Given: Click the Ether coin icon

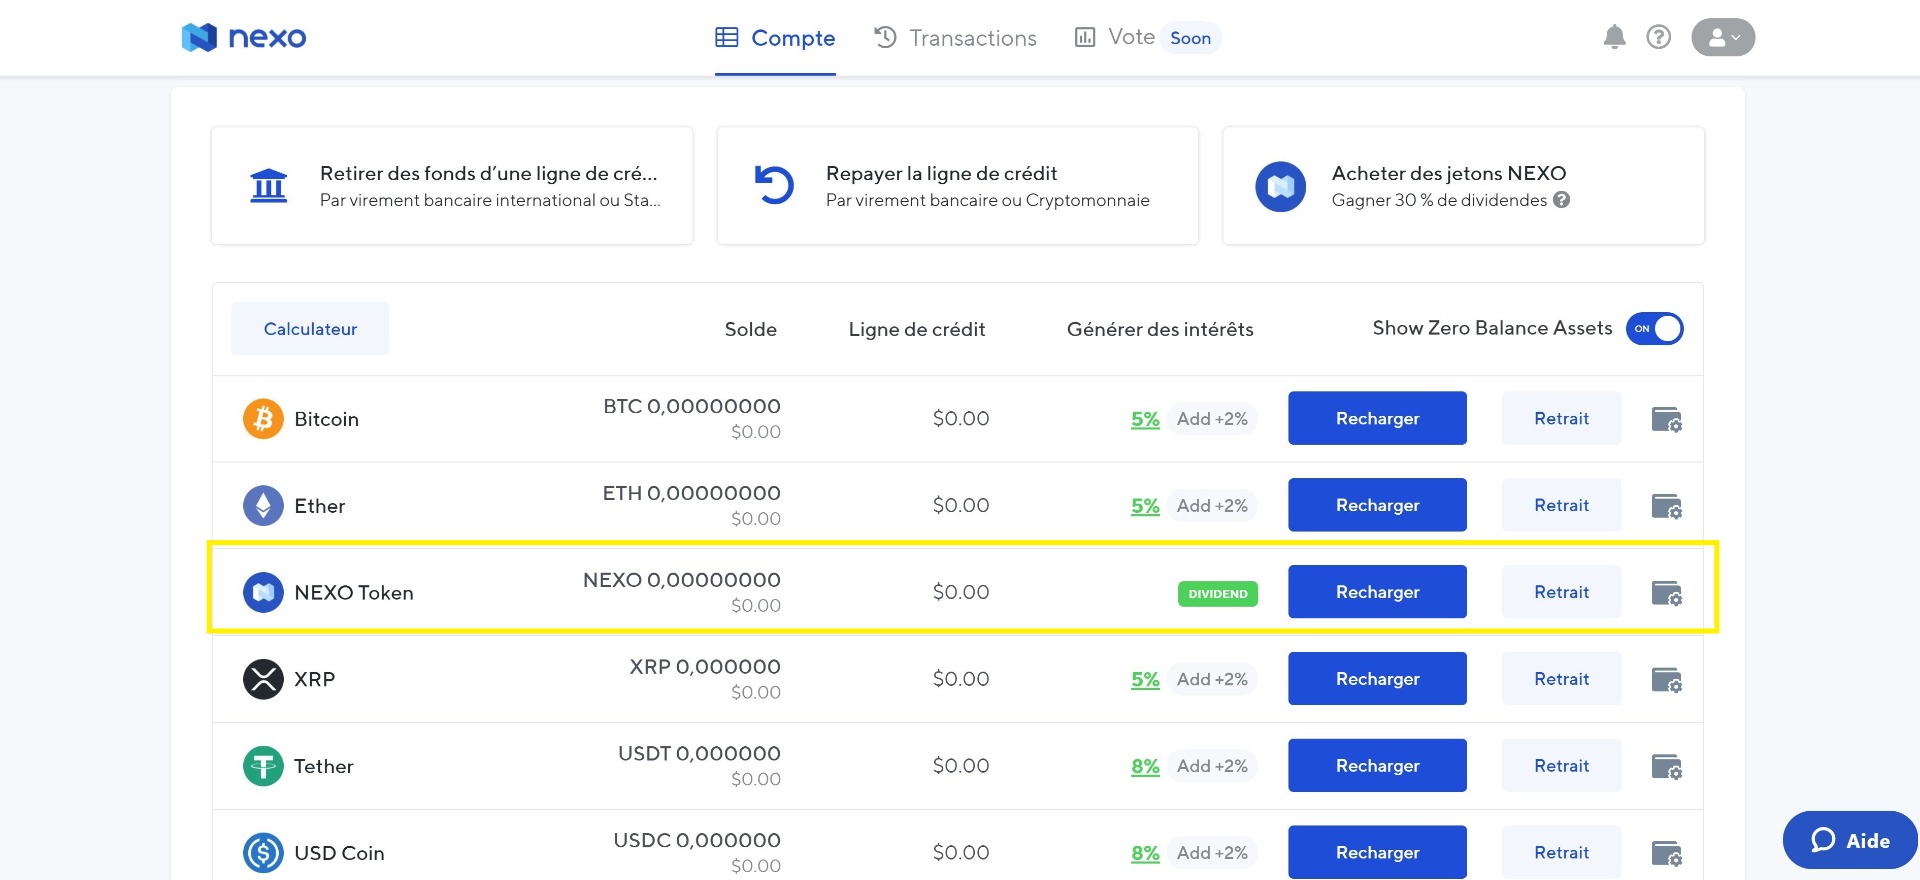Looking at the screenshot, I should [263, 506].
